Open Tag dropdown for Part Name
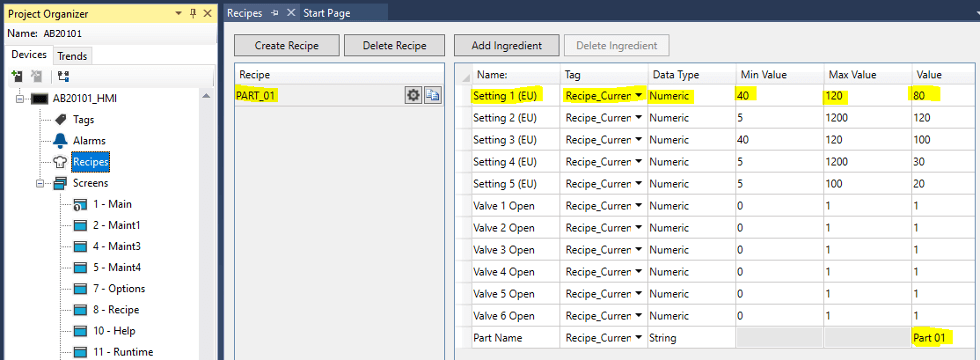 click(638, 338)
